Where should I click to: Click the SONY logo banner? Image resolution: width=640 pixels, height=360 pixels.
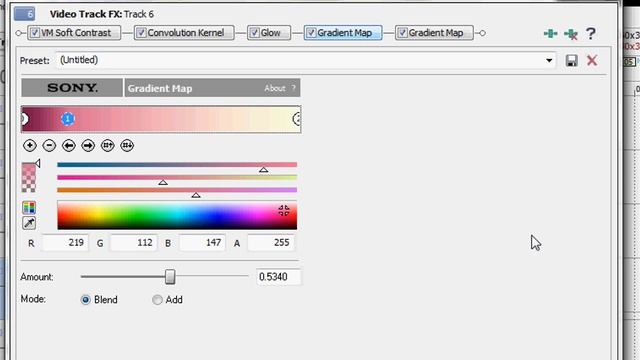pos(72,88)
